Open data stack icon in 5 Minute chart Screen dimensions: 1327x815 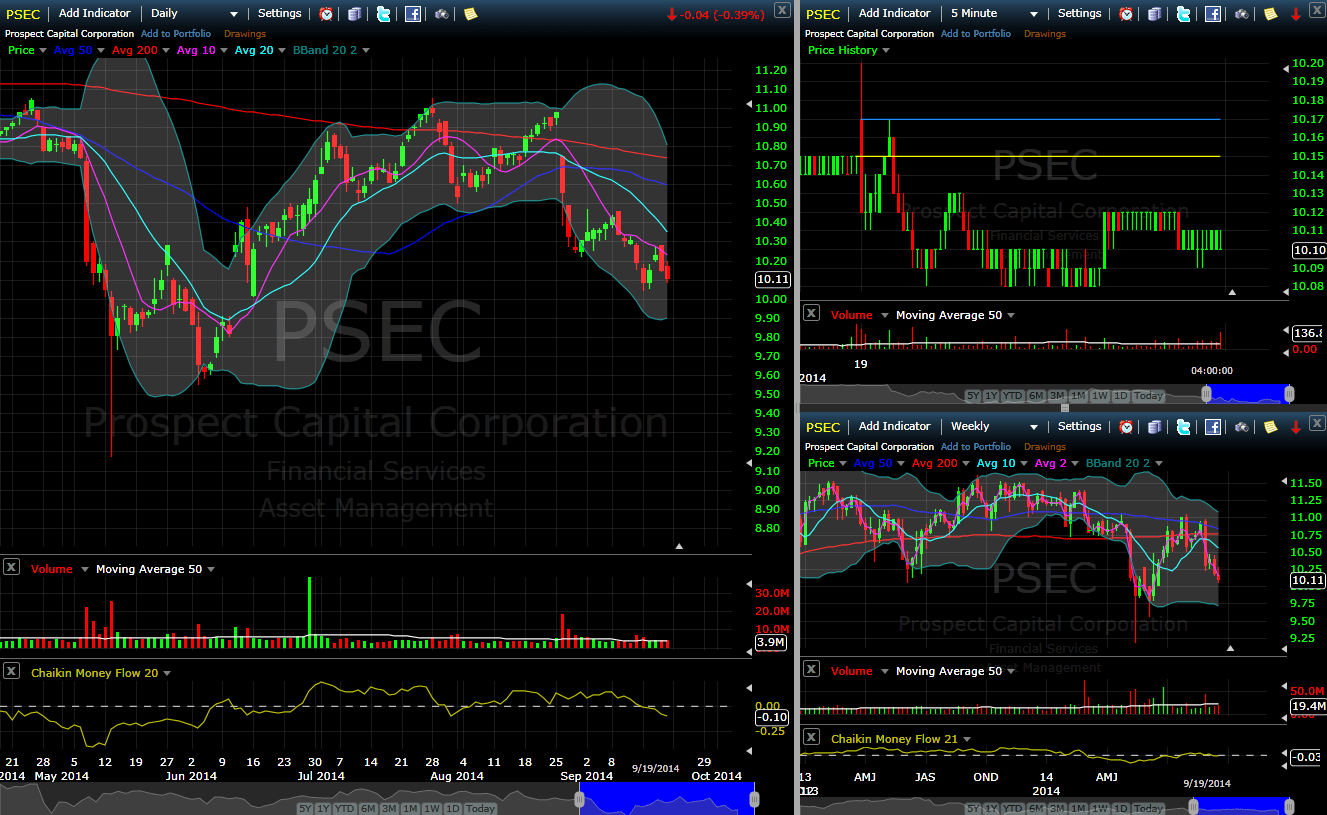click(x=1155, y=14)
